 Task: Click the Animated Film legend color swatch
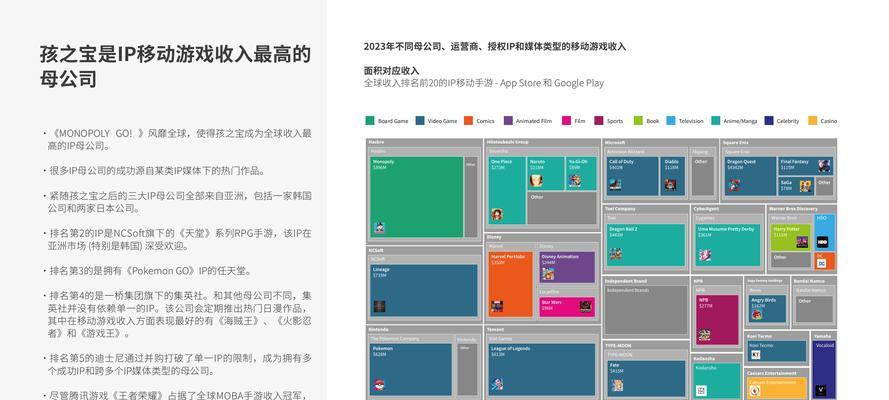(x=508, y=121)
